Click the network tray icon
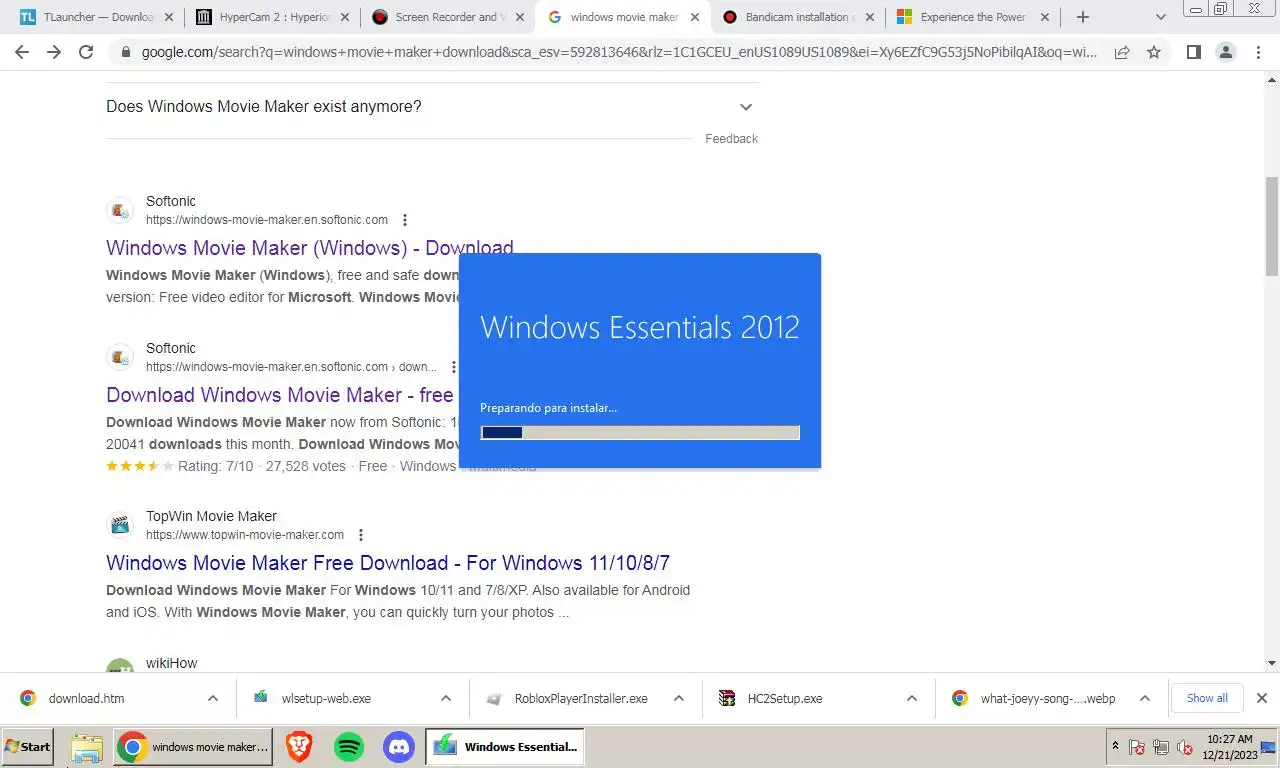Image resolution: width=1280 pixels, height=768 pixels. [x=1161, y=747]
